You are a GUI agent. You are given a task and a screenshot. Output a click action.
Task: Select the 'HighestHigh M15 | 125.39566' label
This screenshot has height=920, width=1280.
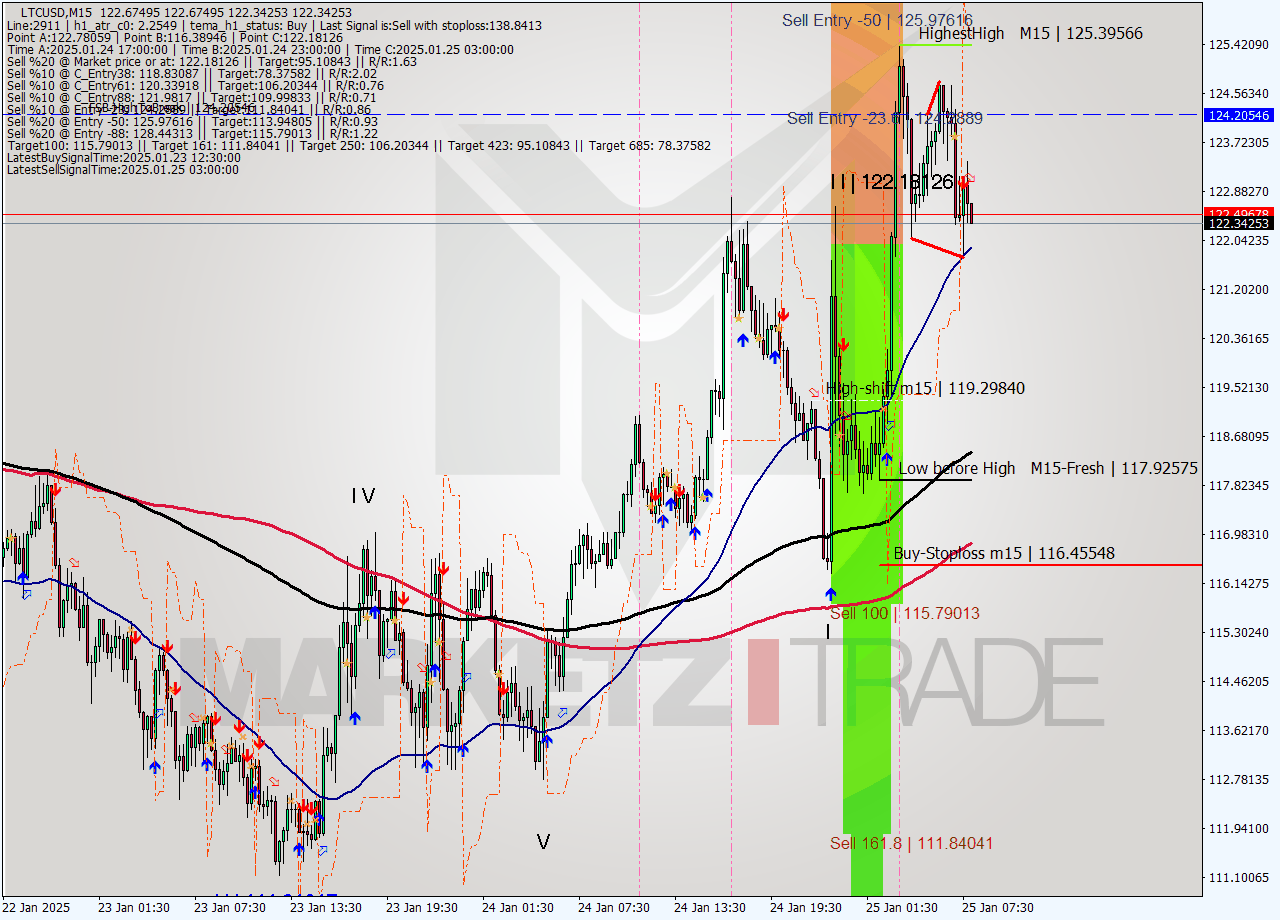click(1030, 34)
